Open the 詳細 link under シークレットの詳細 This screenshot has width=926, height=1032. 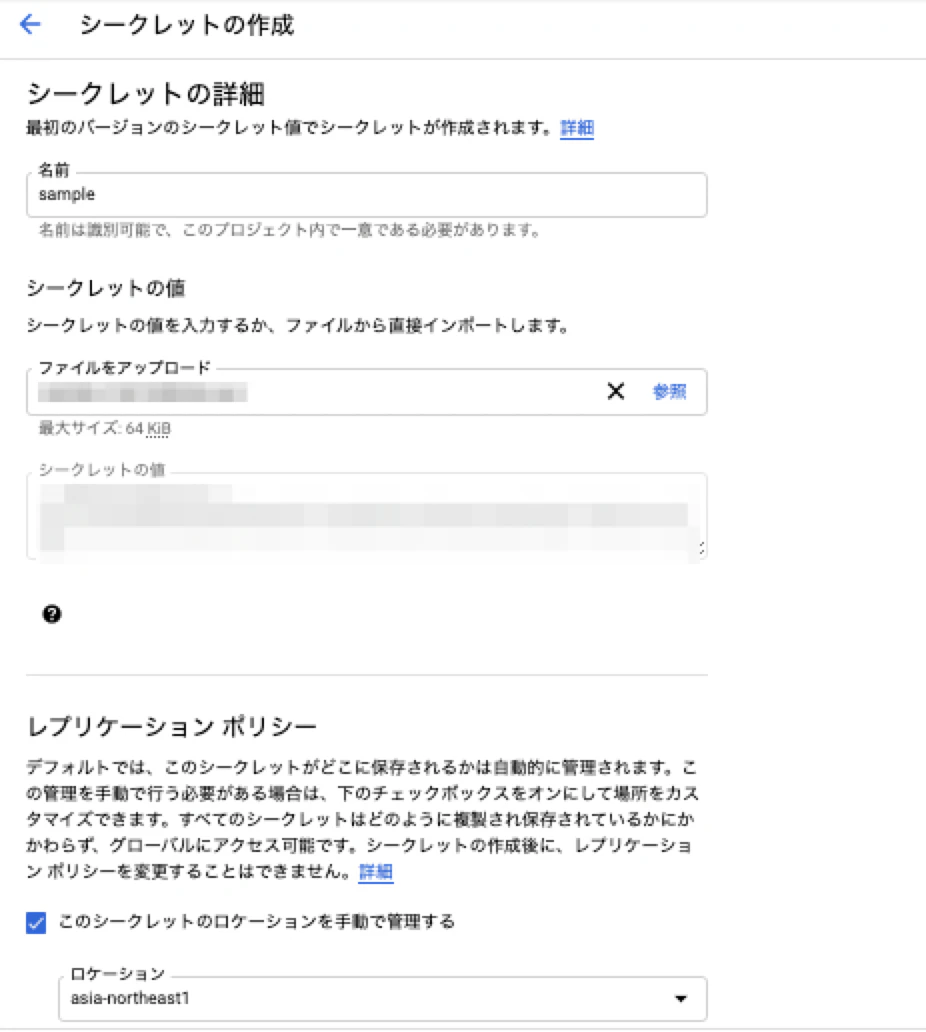[577, 128]
